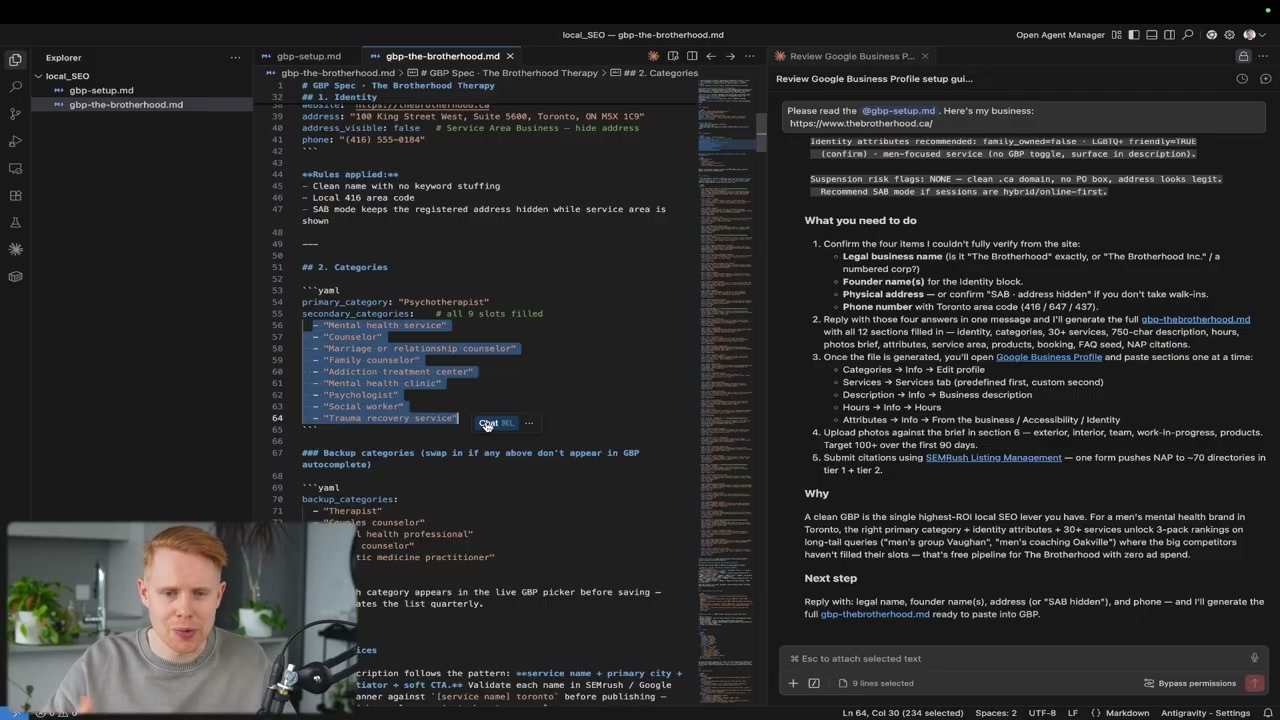Close the Review Google Business chat tab

(x=925, y=56)
